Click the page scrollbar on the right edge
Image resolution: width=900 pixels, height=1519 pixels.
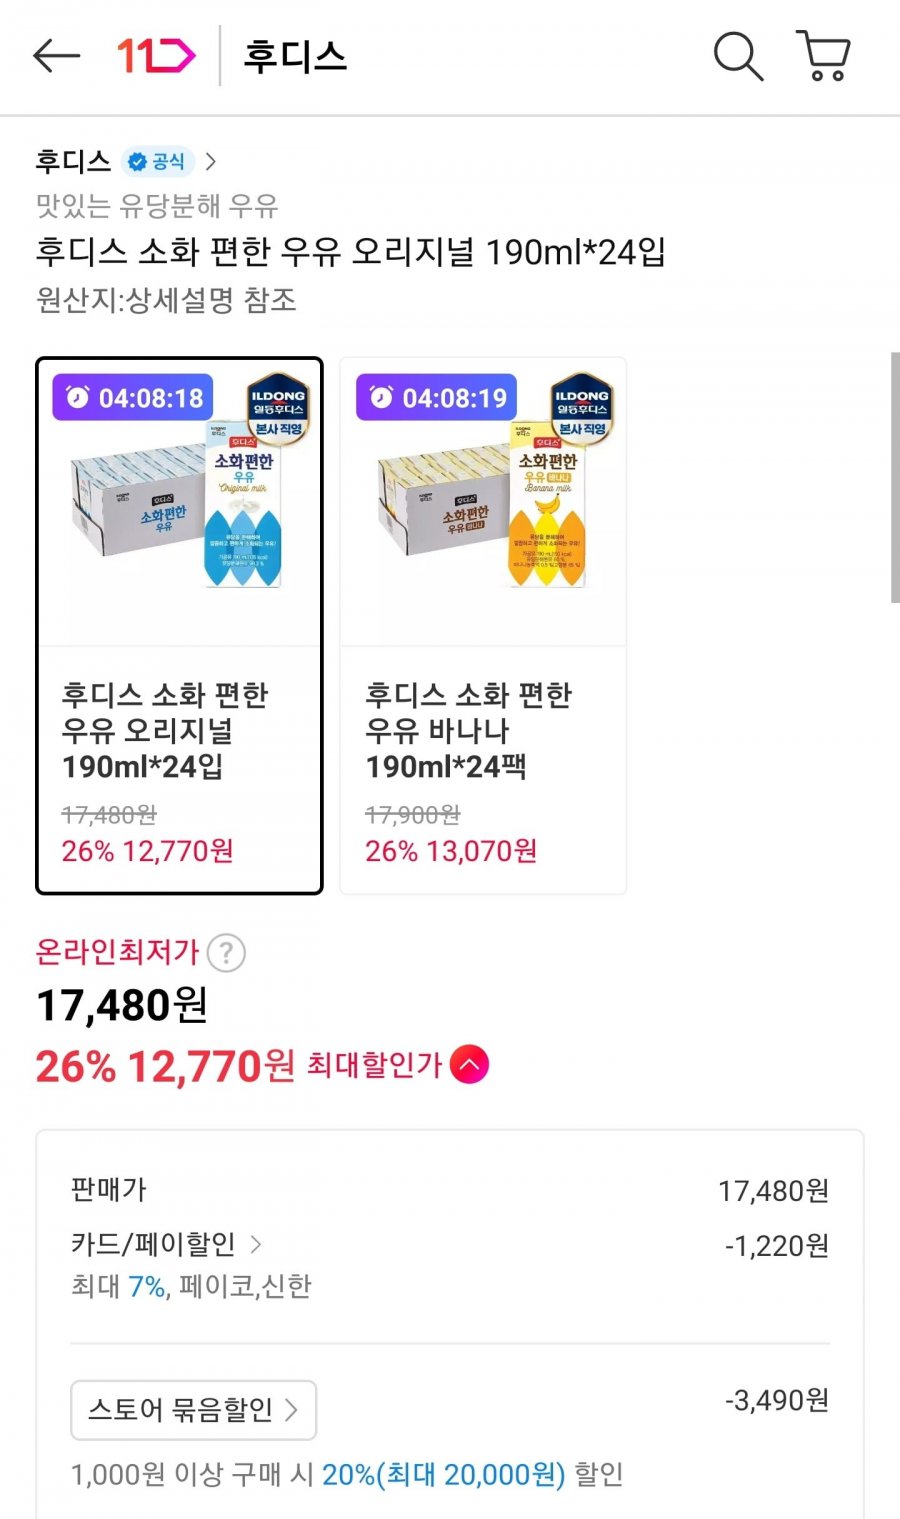click(x=894, y=477)
